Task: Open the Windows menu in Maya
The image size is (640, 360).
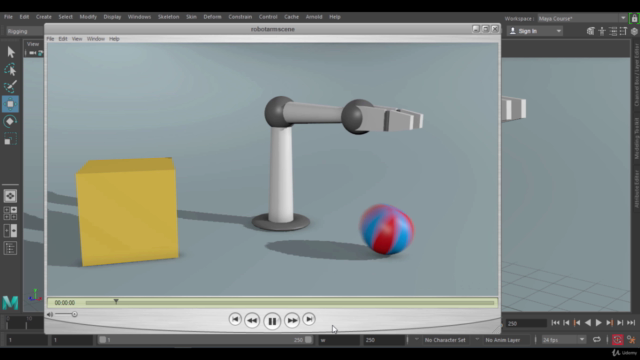Action: (x=139, y=17)
